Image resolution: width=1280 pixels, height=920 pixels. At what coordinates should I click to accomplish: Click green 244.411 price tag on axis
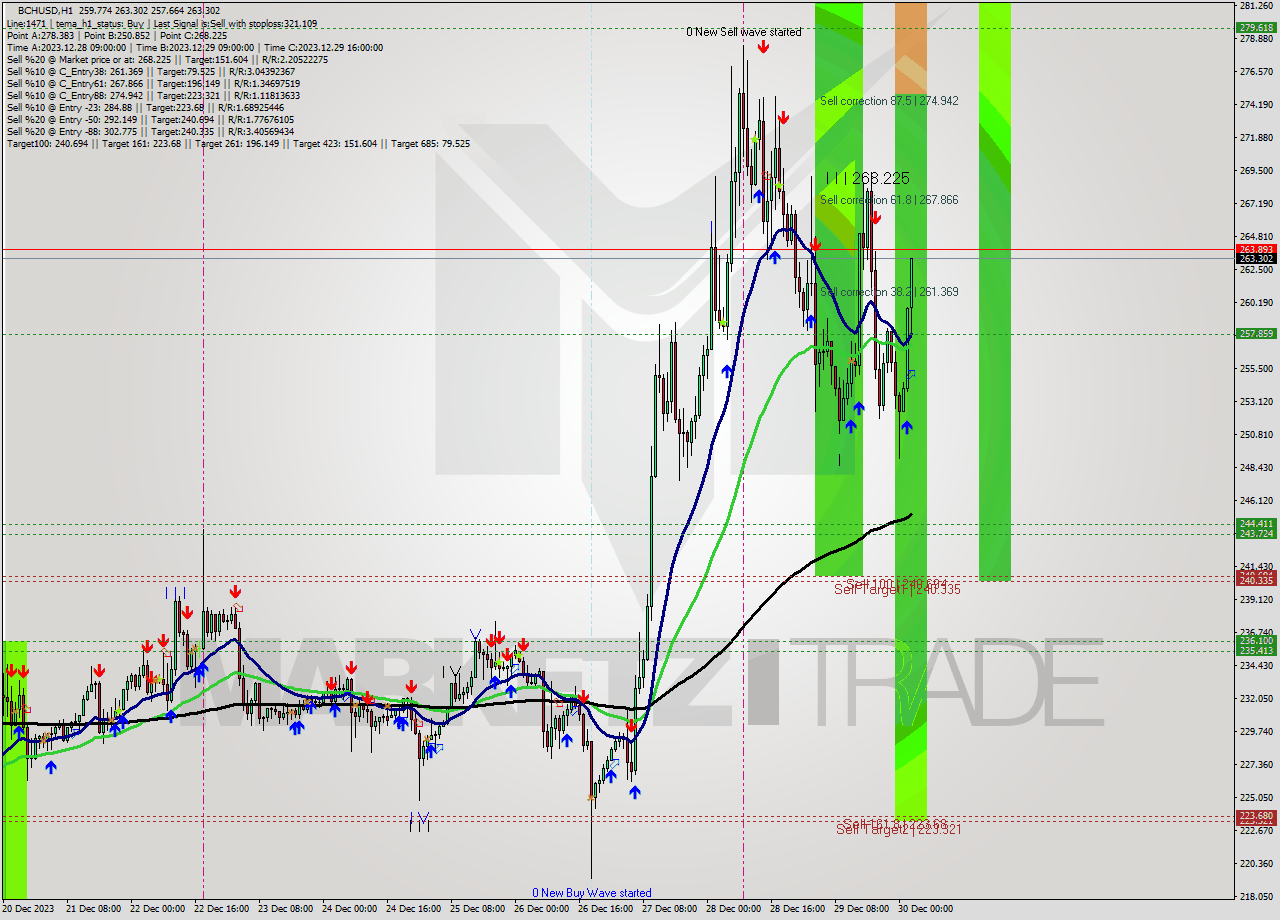pos(1256,524)
